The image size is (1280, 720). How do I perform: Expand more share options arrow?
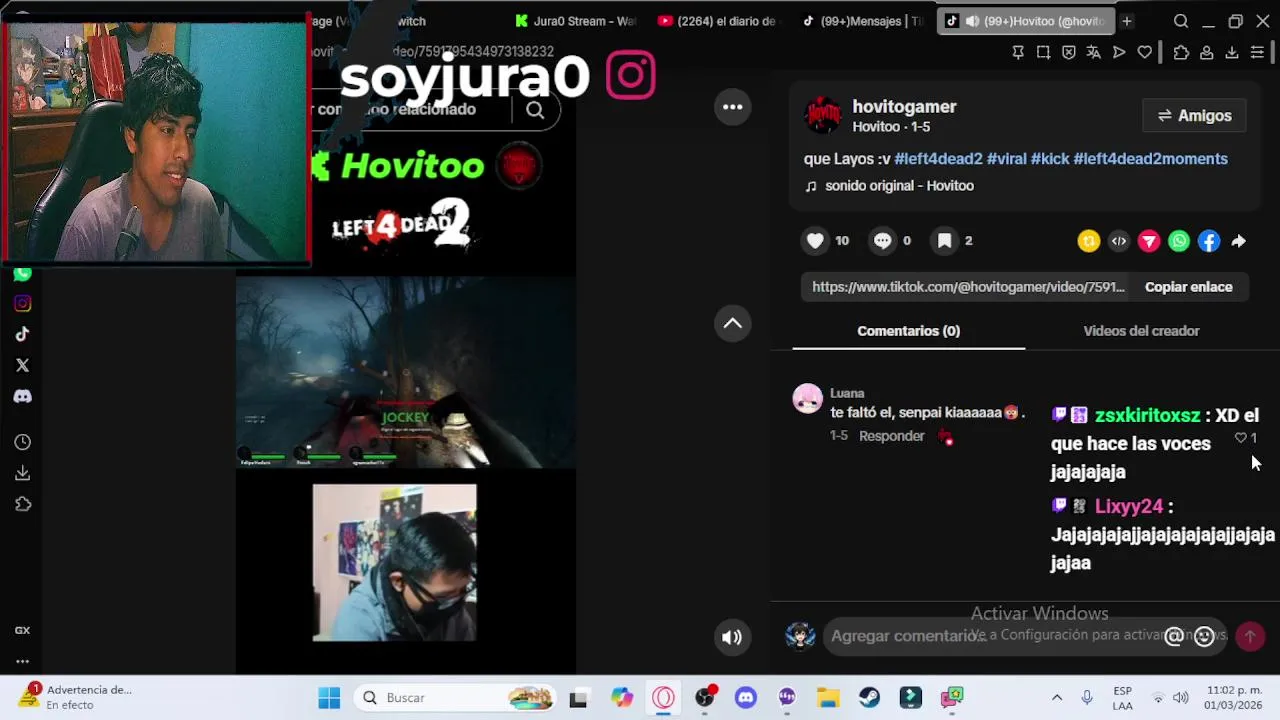coord(1239,241)
